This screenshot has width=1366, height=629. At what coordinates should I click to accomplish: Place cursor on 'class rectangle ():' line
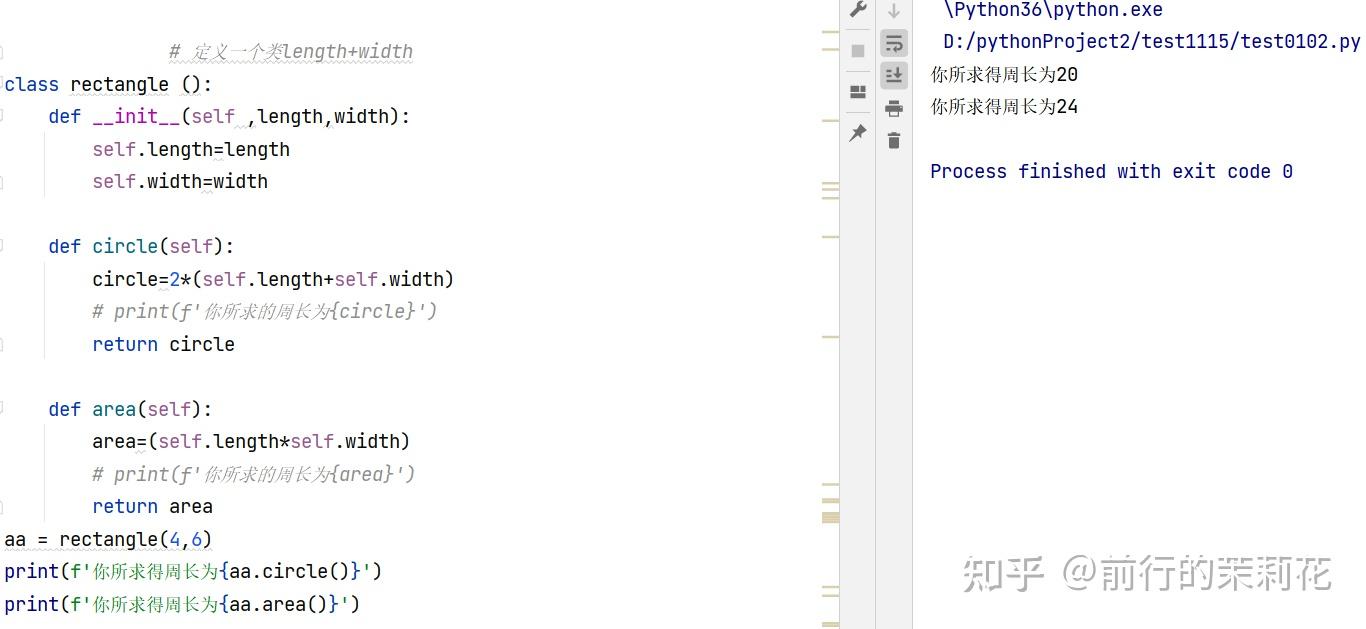pos(108,85)
